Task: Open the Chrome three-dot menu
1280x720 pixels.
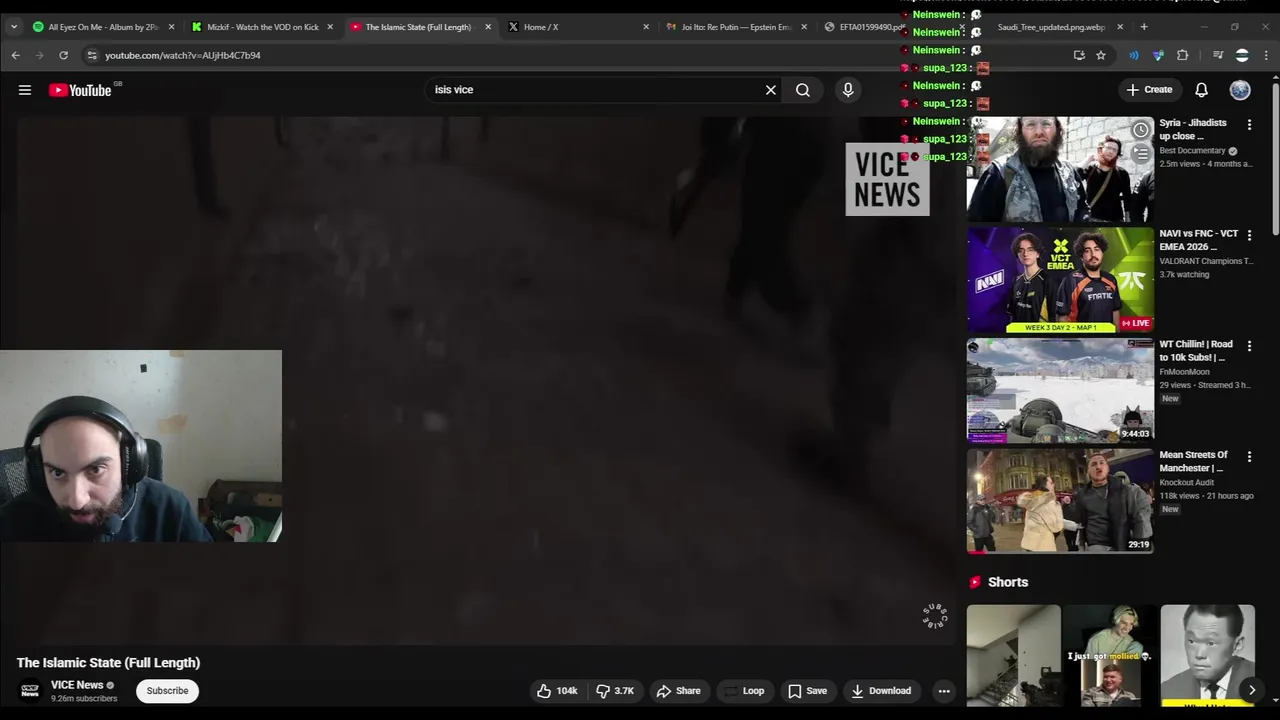Action: [1267, 55]
